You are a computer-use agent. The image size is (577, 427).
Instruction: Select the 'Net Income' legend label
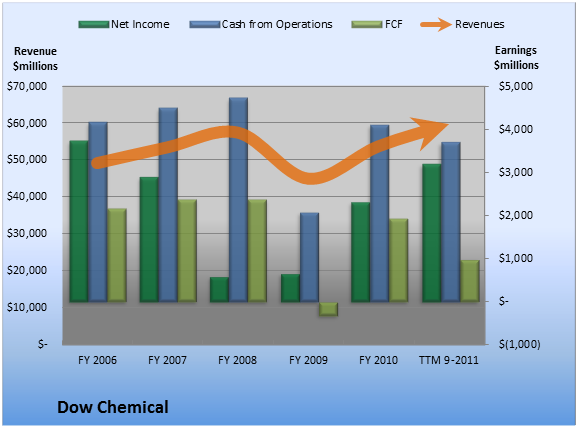(140, 24)
